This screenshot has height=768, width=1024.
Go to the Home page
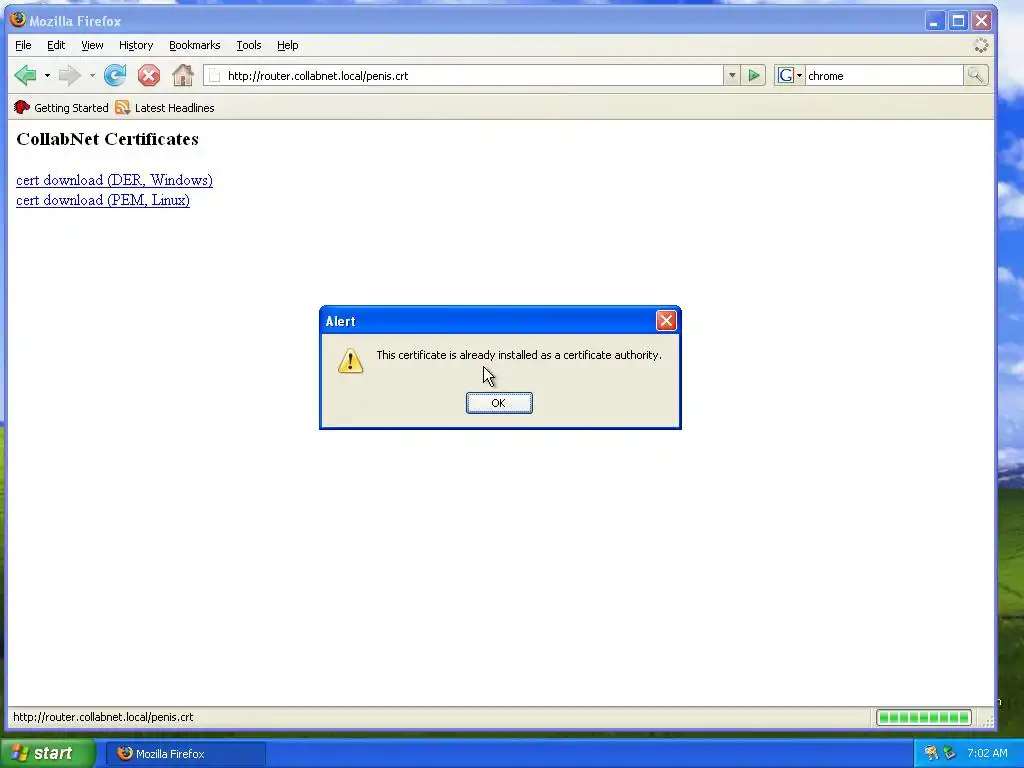click(x=183, y=76)
